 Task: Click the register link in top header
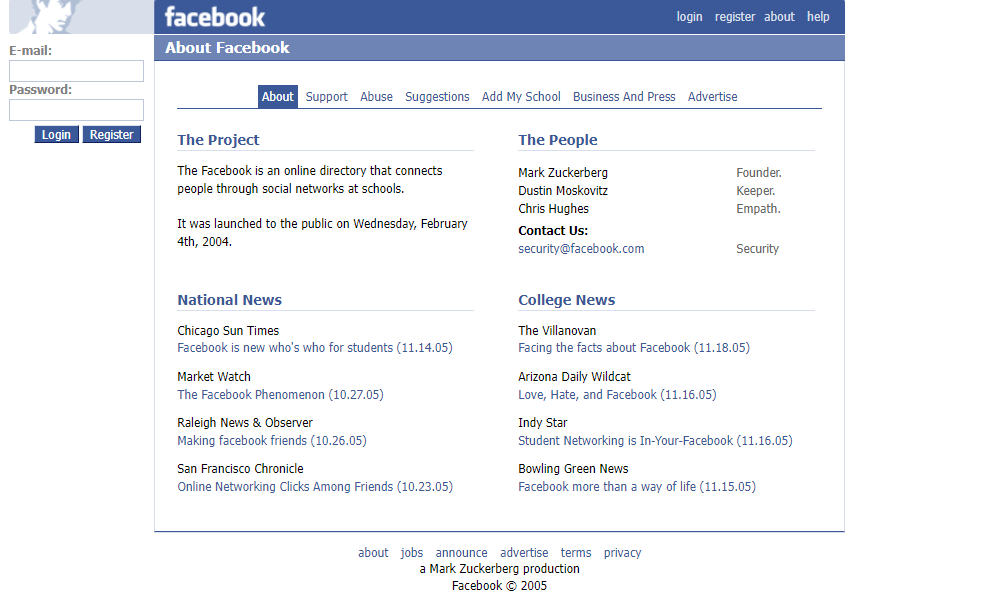coord(735,17)
